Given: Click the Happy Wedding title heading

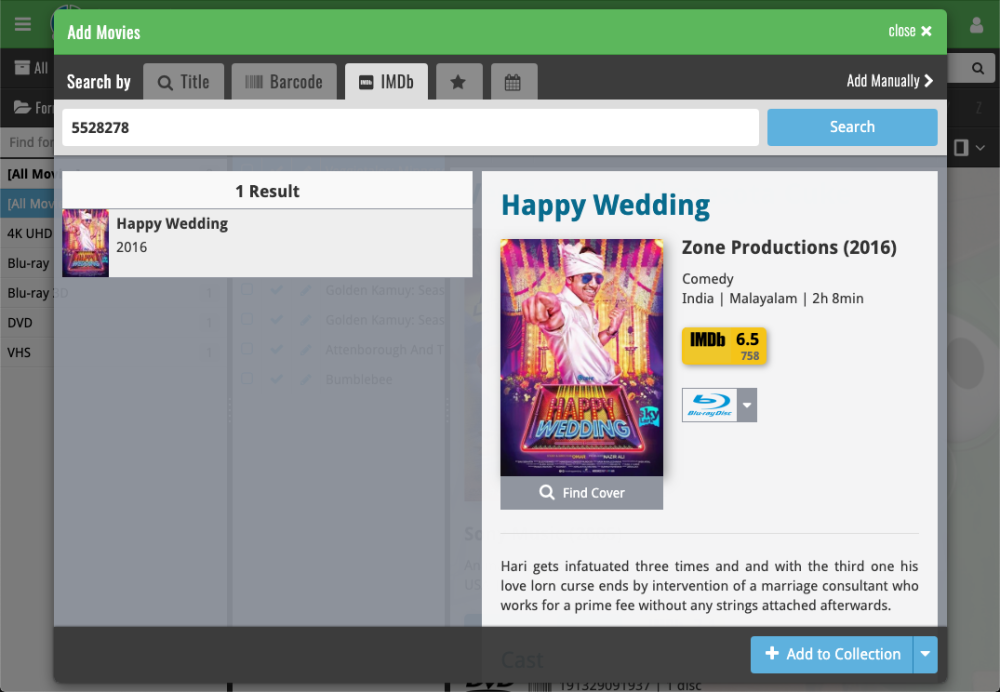Looking at the screenshot, I should click(605, 206).
